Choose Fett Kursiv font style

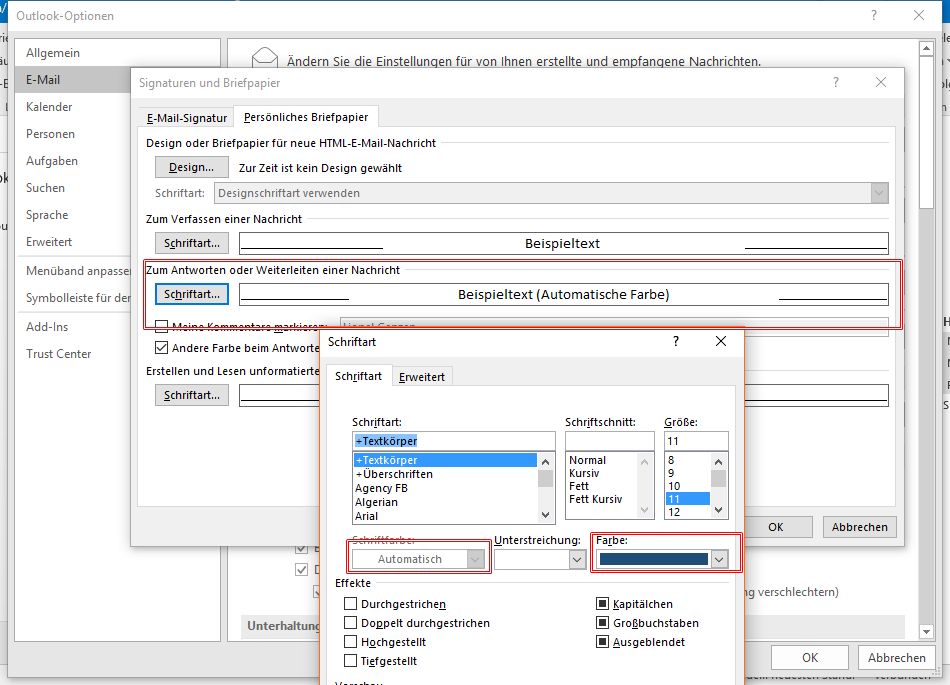tap(596, 499)
